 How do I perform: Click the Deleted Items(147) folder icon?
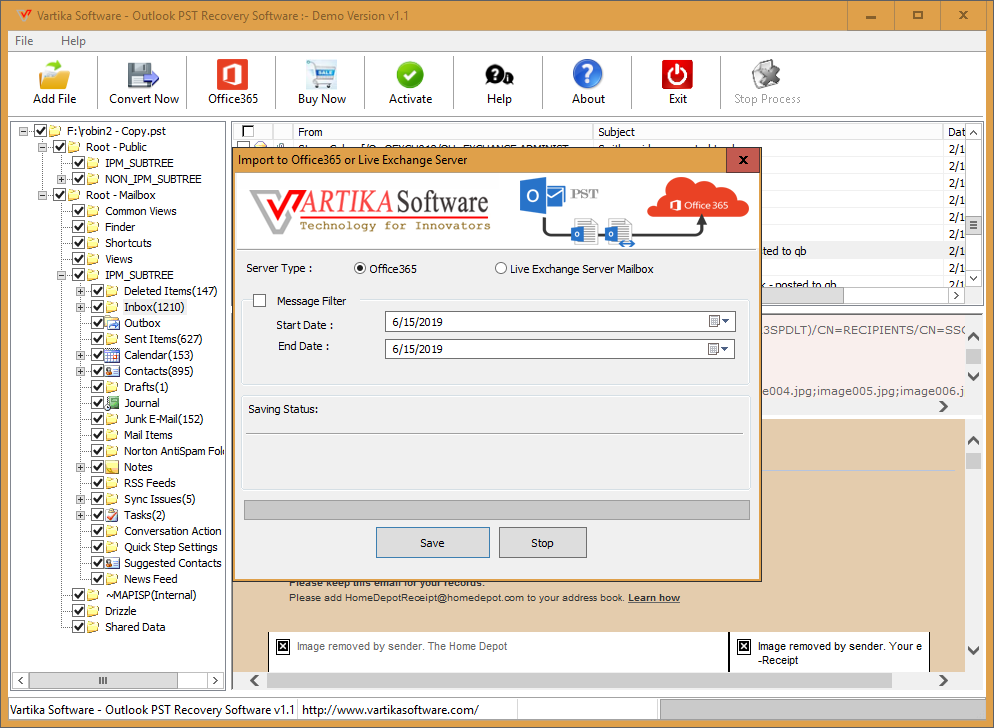[112, 291]
